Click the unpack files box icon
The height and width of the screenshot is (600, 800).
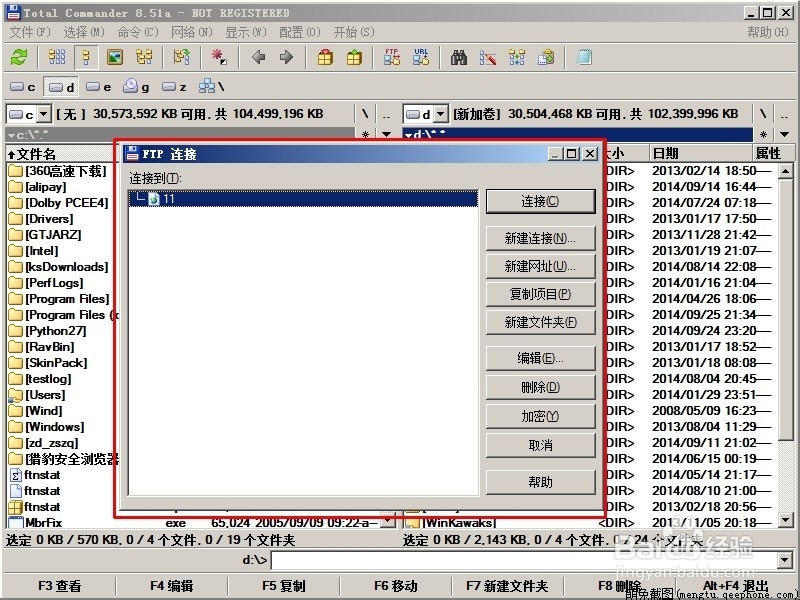(354, 57)
